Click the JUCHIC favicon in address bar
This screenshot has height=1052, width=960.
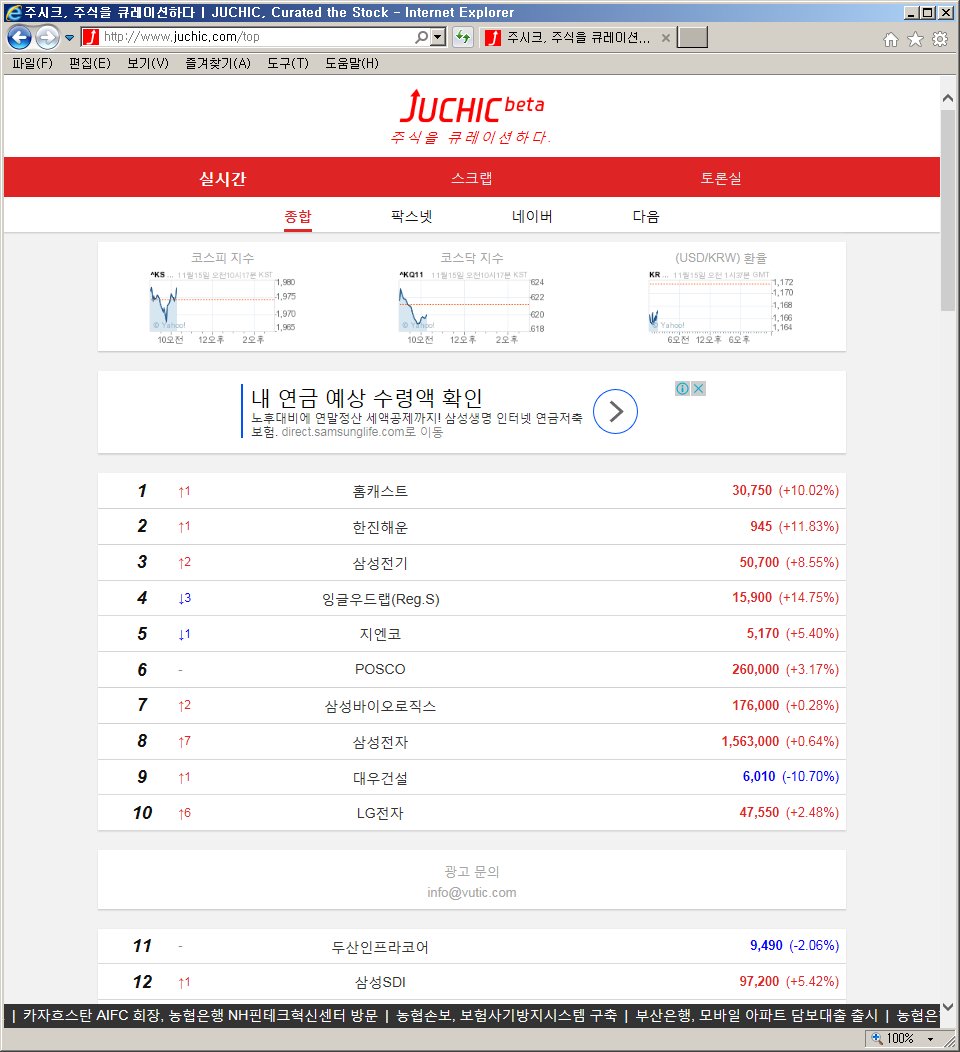(91, 38)
